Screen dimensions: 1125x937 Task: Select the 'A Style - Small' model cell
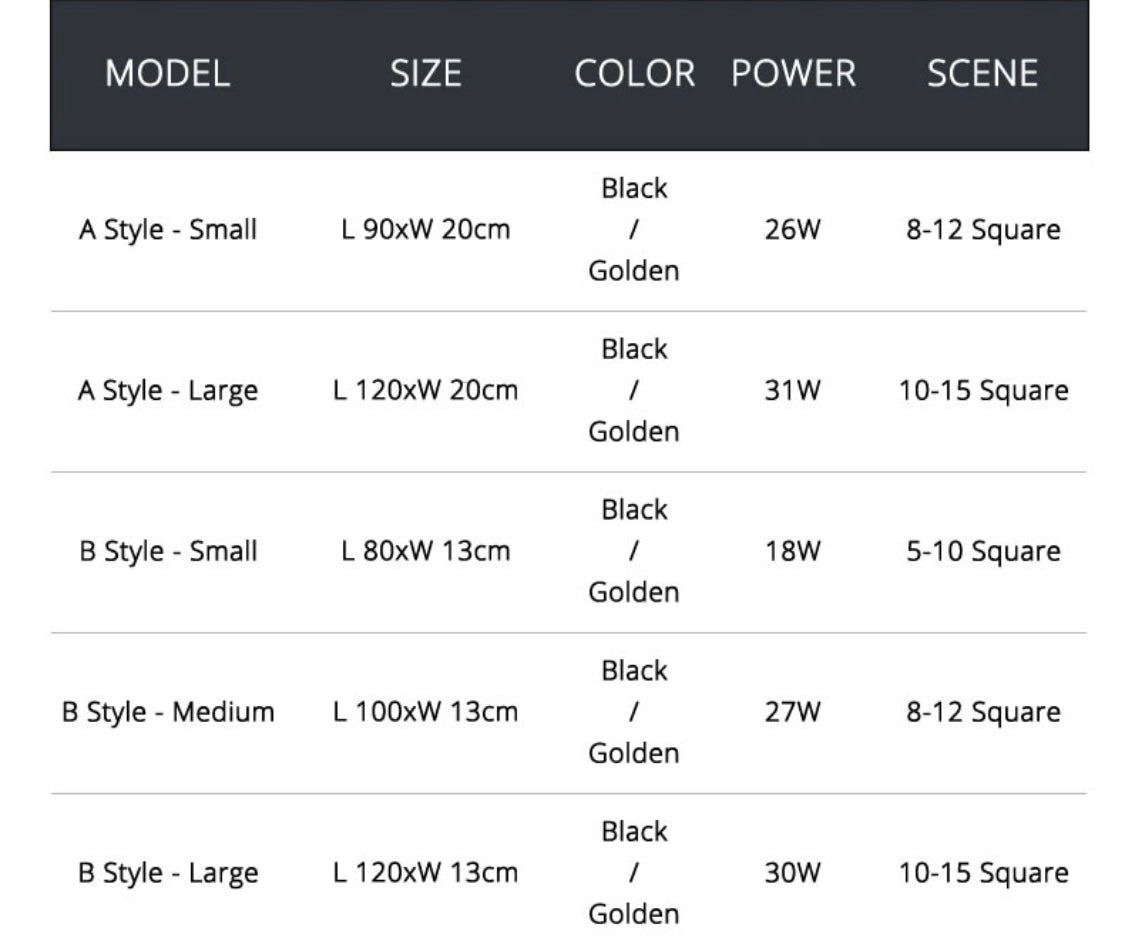click(168, 230)
